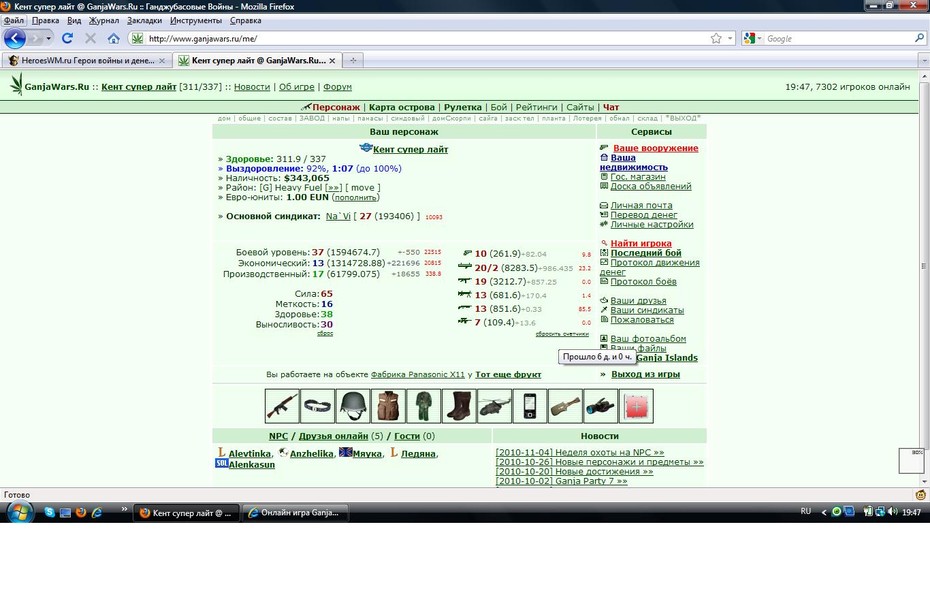Screen dimensions: 930x595
Task: Open the brown vest armor slot
Action: pos(388,406)
